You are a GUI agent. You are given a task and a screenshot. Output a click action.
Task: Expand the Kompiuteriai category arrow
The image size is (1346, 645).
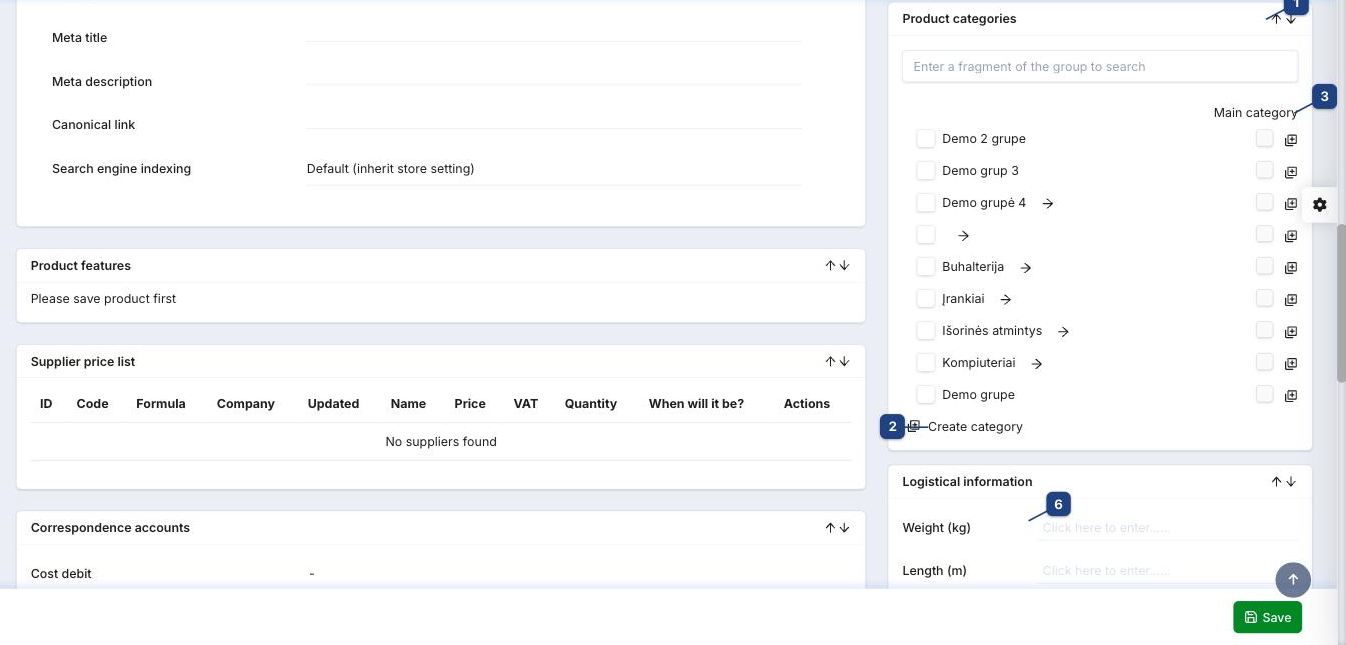(1037, 364)
